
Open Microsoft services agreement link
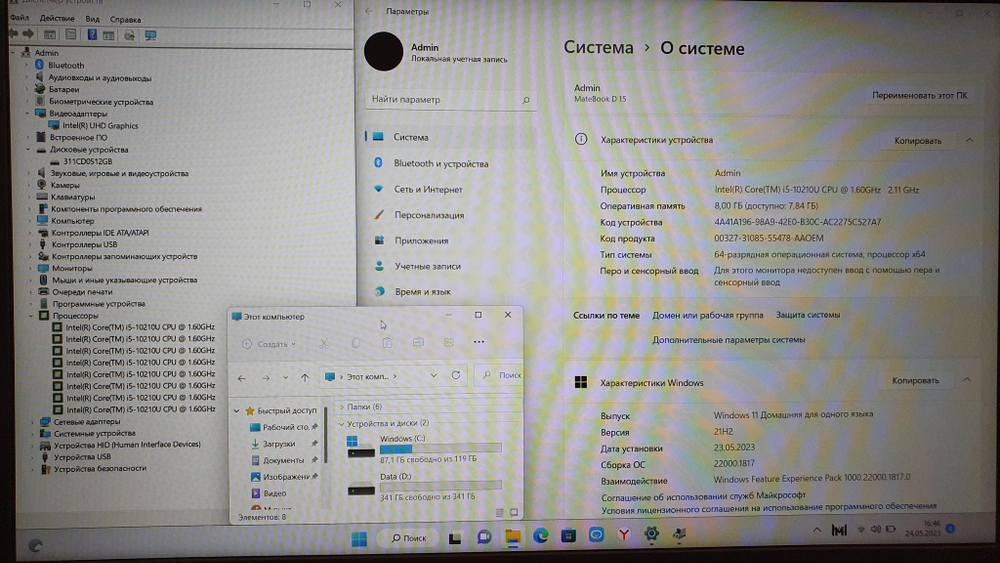[703, 495]
